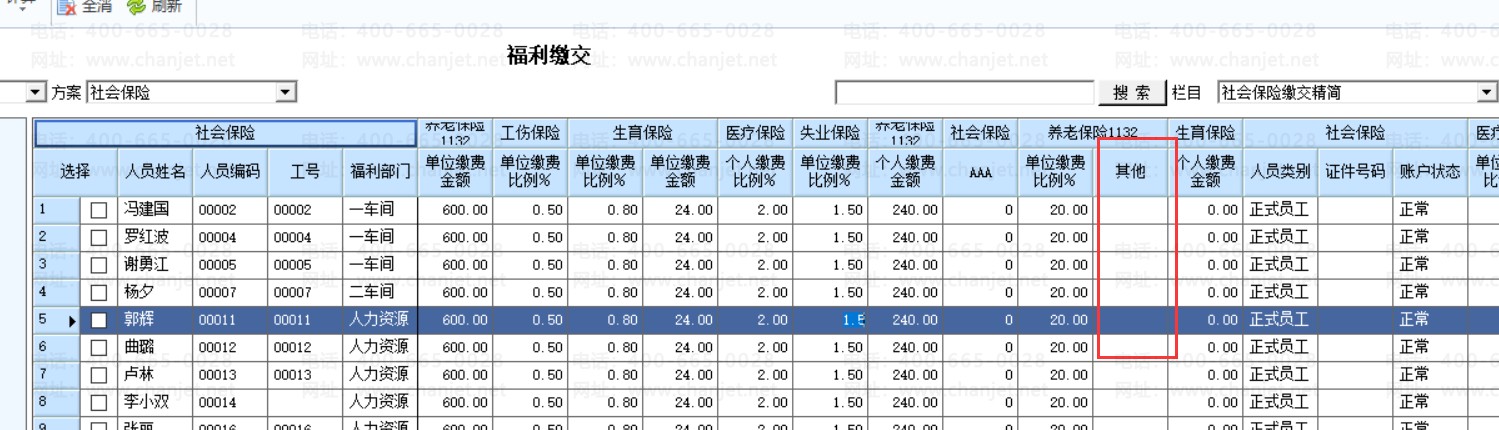Click into the search text field
The image size is (1499, 430).
pyautogui.click(x=964, y=93)
